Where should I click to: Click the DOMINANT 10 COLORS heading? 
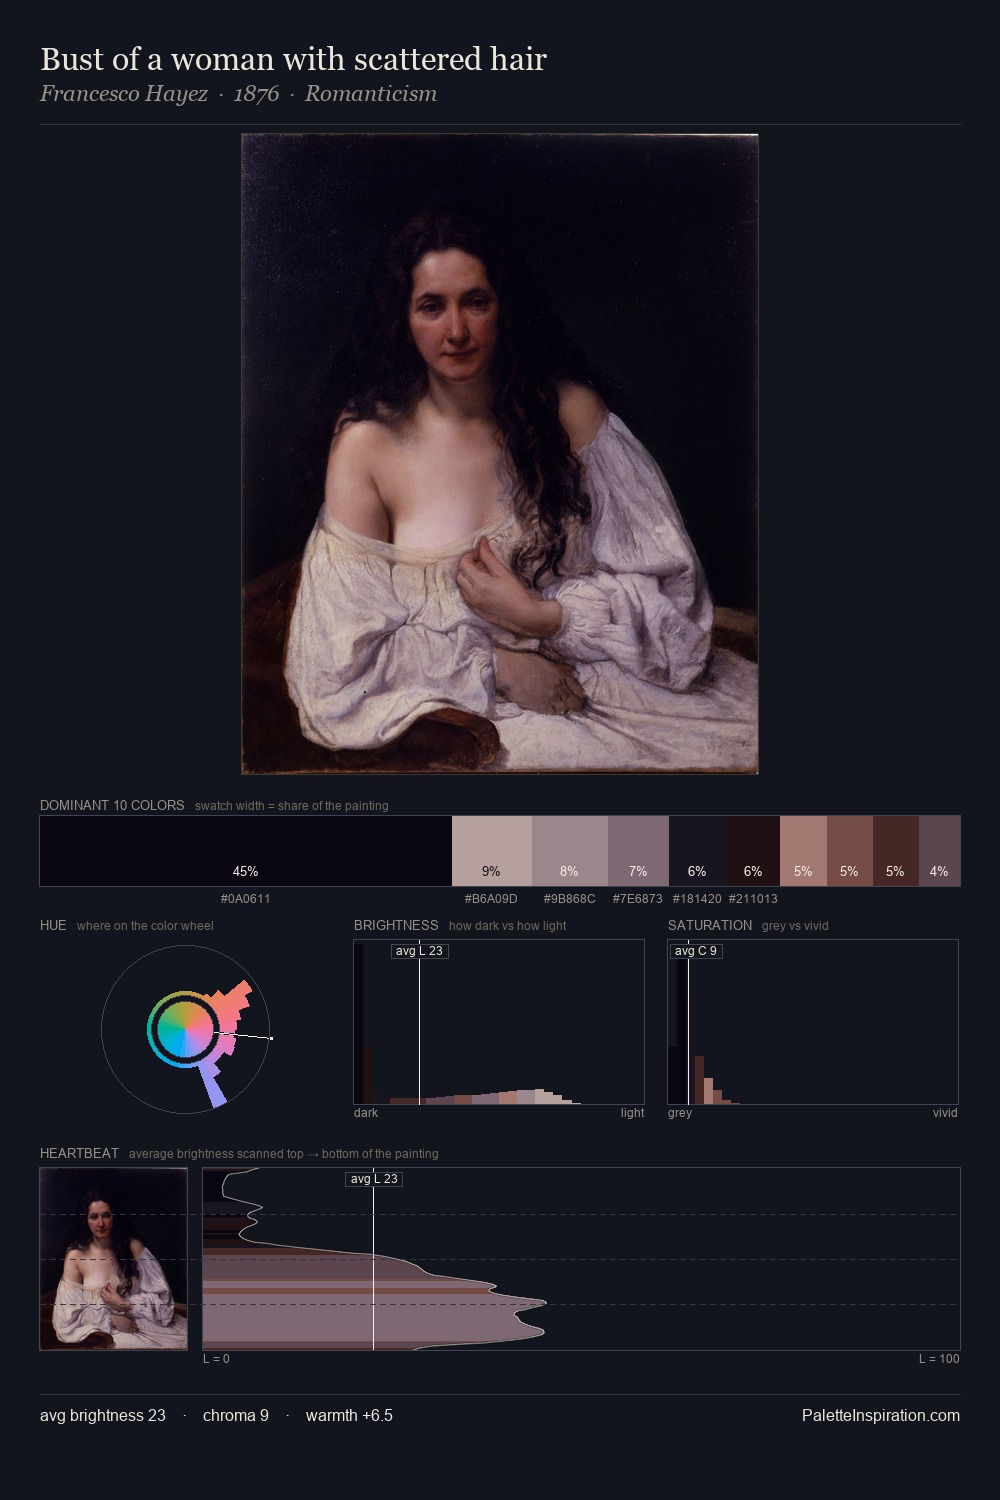[x=112, y=805]
